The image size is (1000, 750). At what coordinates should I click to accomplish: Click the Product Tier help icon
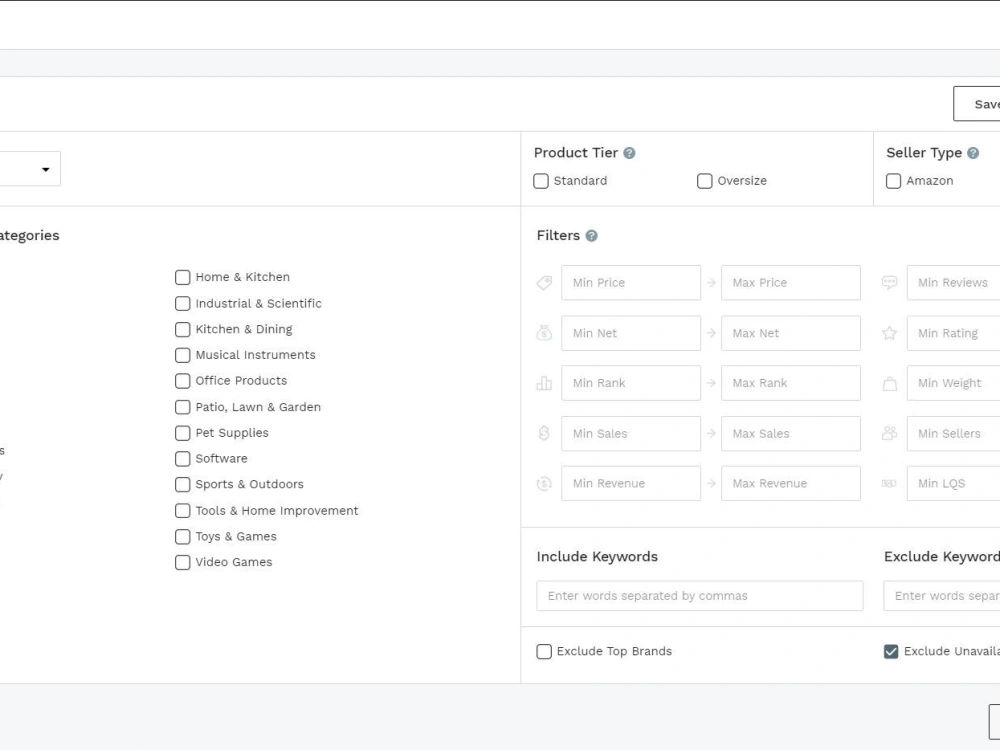tap(629, 153)
